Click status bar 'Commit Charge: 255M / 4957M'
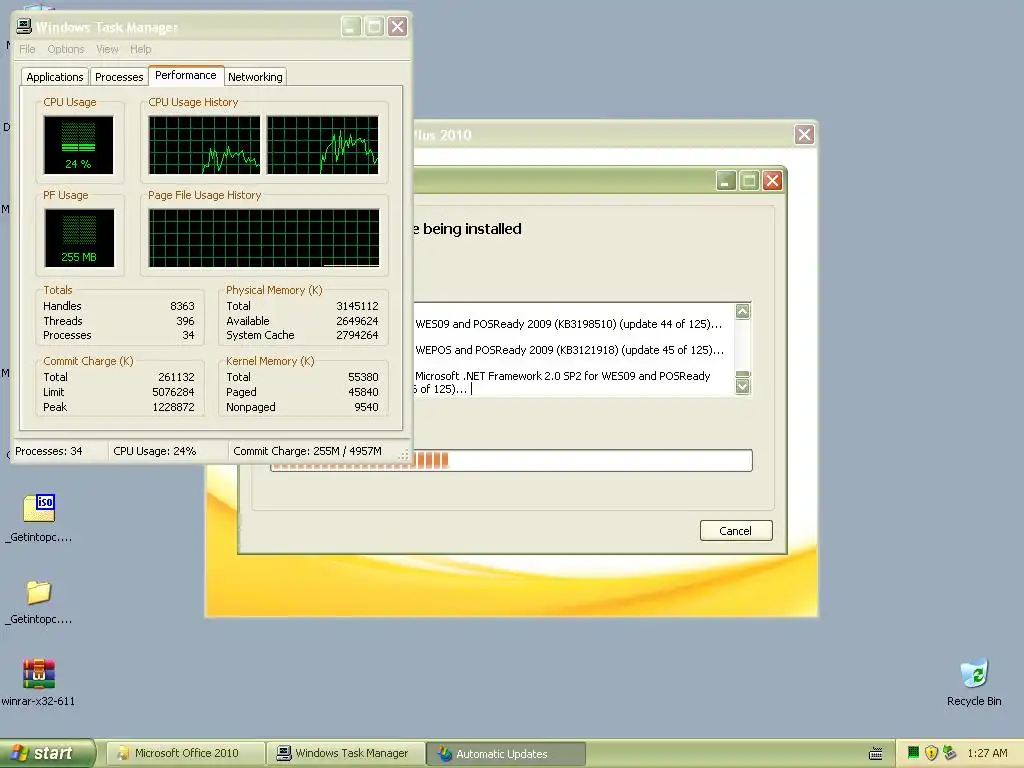 pyautogui.click(x=308, y=451)
